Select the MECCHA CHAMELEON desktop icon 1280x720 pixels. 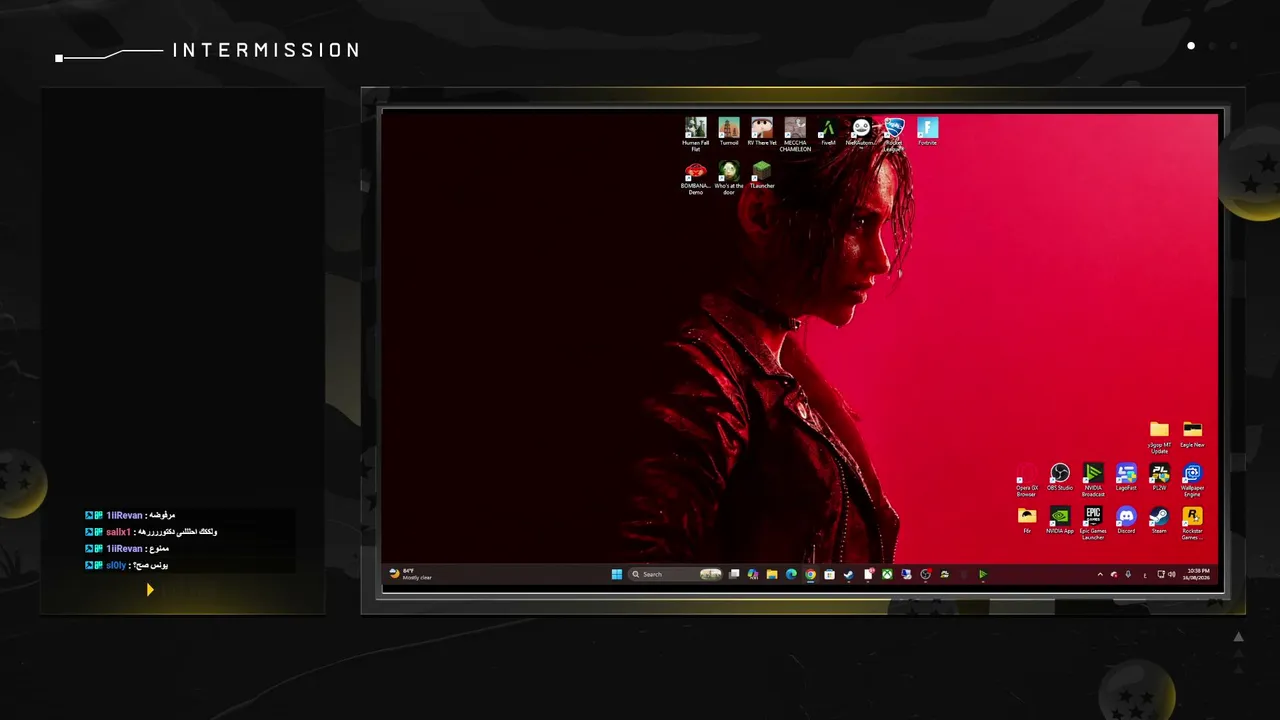[795, 134]
